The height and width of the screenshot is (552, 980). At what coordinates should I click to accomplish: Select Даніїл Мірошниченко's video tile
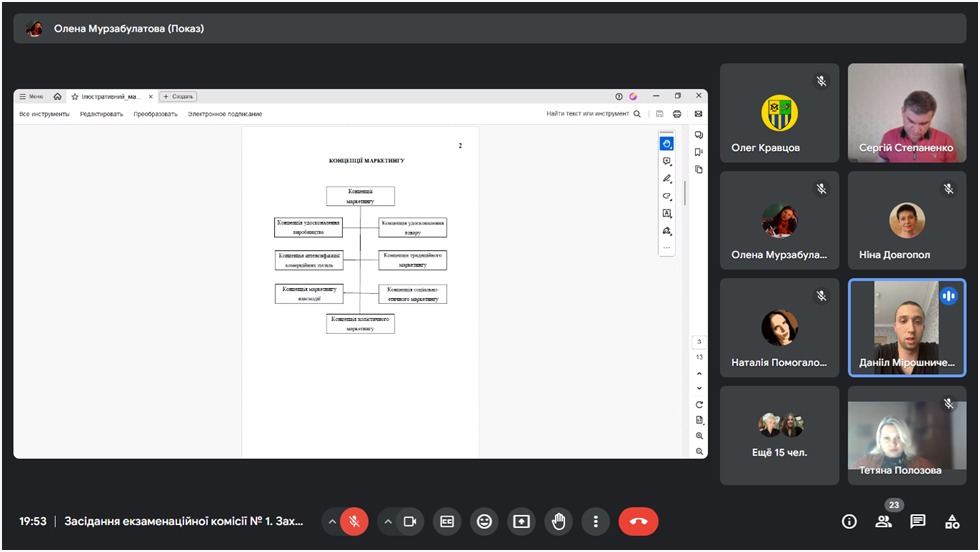pos(907,327)
